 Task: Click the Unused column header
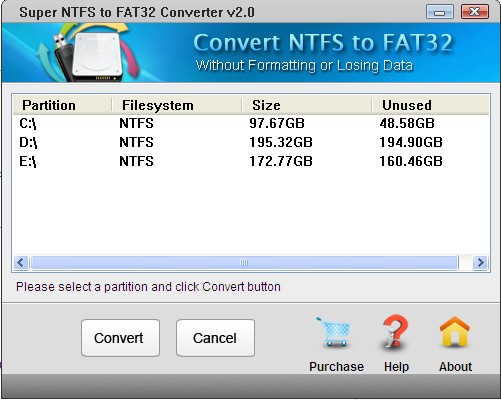point(430,105)
